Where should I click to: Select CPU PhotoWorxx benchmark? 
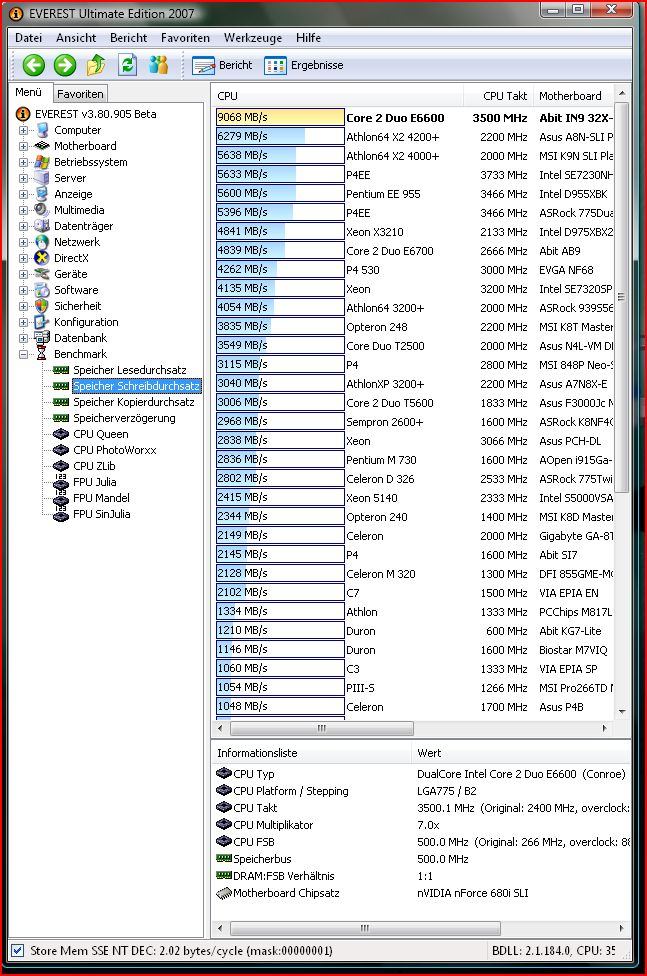pyautogui.click(x=115, y=450)
